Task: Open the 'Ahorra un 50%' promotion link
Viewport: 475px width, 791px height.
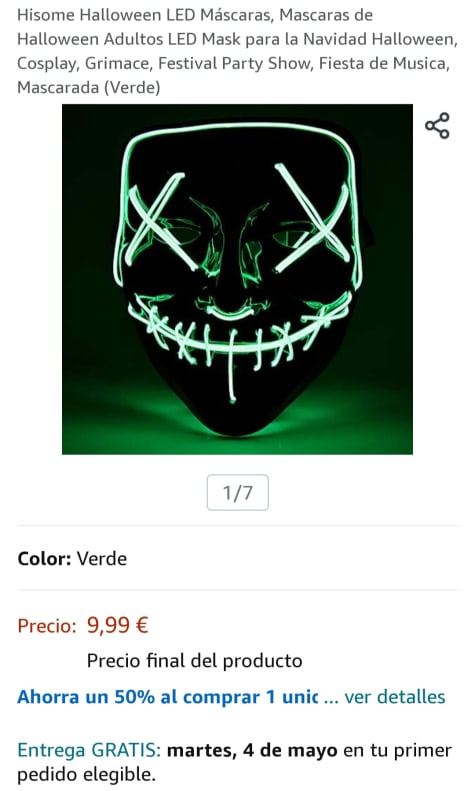Action: point(167,697)
